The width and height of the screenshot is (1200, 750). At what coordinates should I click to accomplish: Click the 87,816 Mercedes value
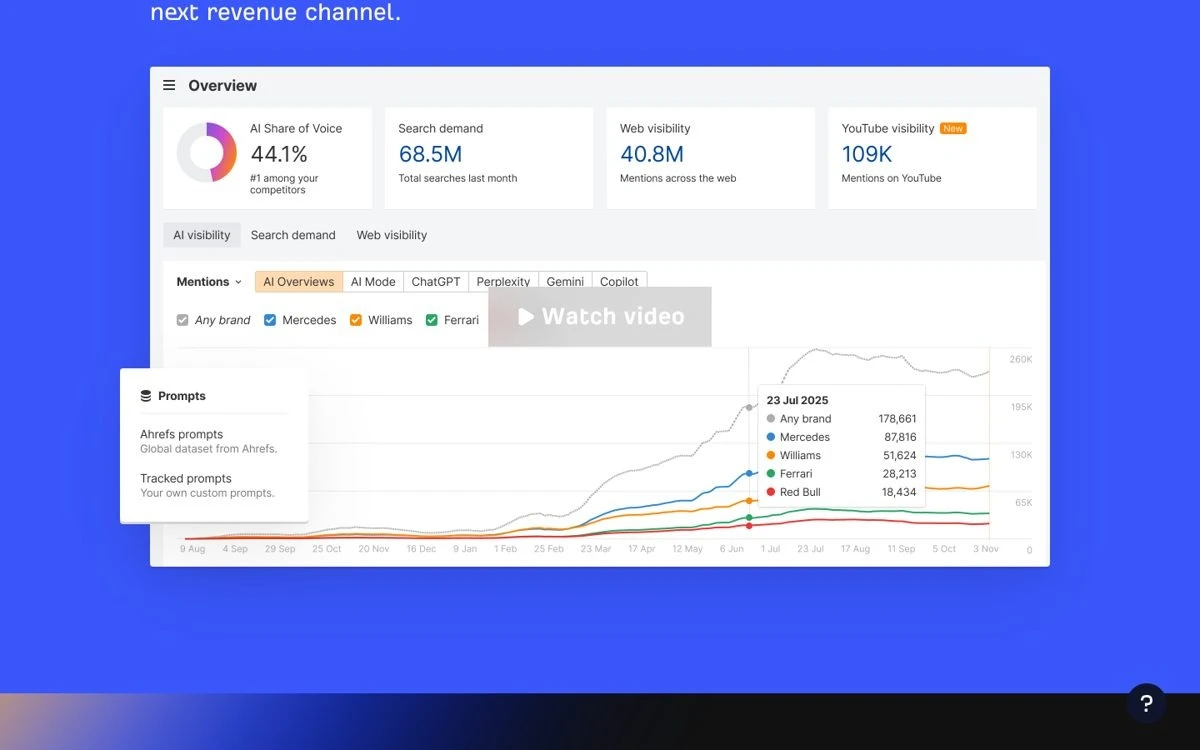coord(900,437)
